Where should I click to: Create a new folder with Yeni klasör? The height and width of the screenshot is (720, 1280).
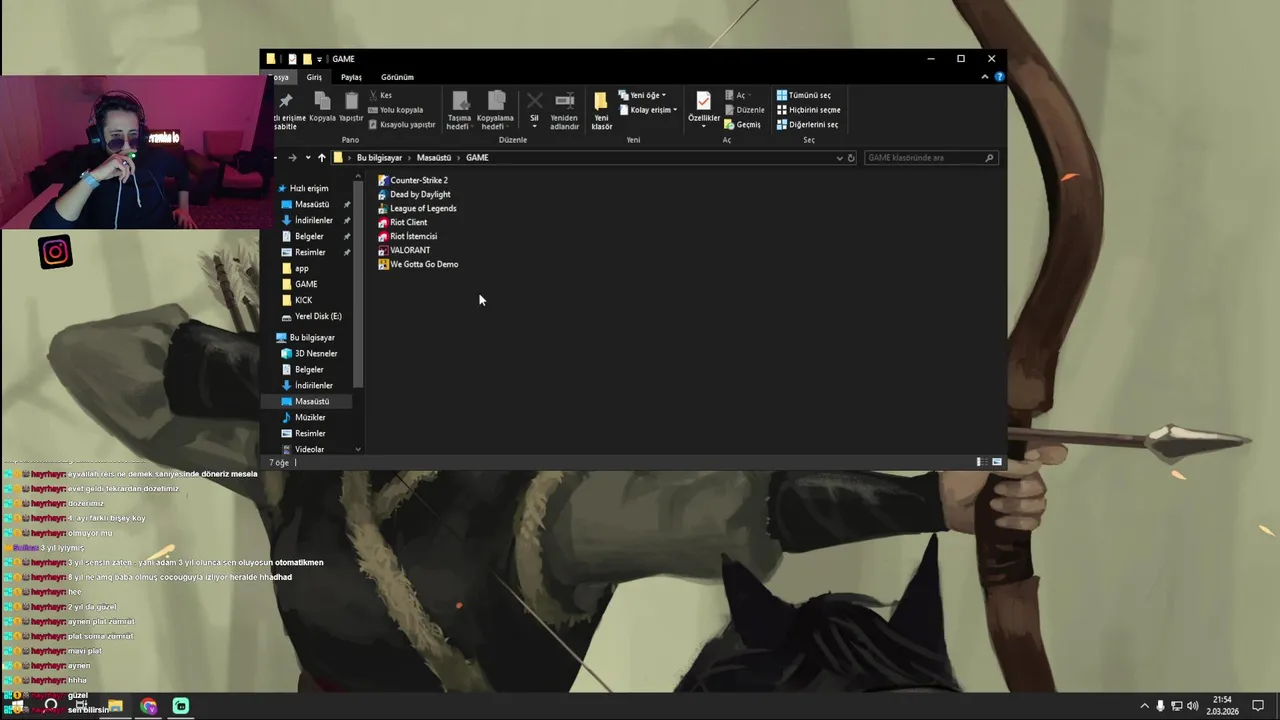pyautogui.click(x=601, y=110)
